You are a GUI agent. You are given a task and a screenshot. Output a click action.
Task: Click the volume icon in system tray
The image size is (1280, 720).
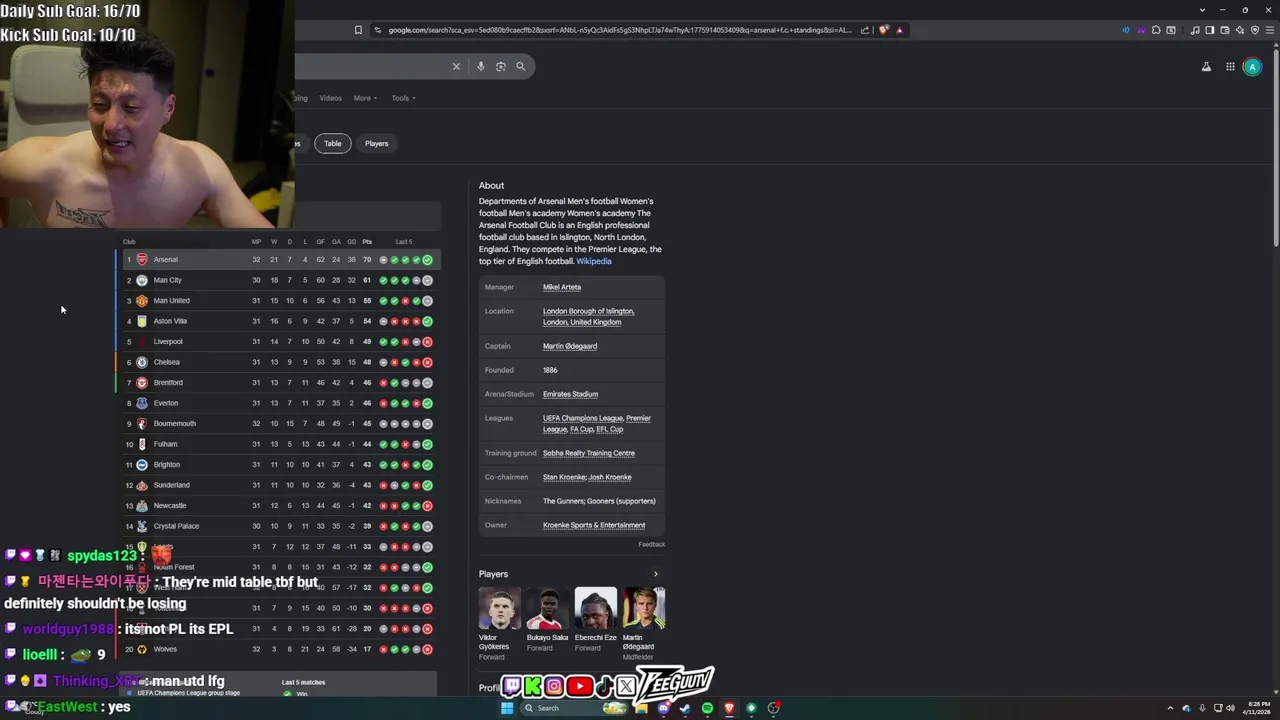pyautogui.click(x=1230, y=708)
